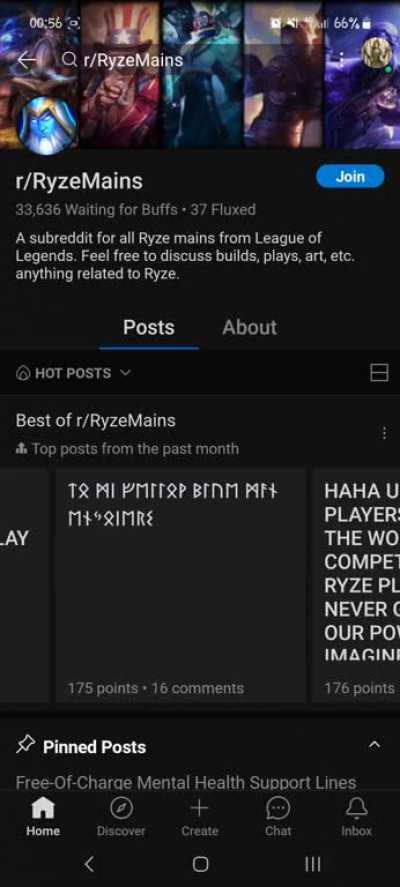Screen dimensions: 400x887
Task: Tap the Ryze subreddit avatar icon
Action: pyautogui.click(x=47, y=126)
